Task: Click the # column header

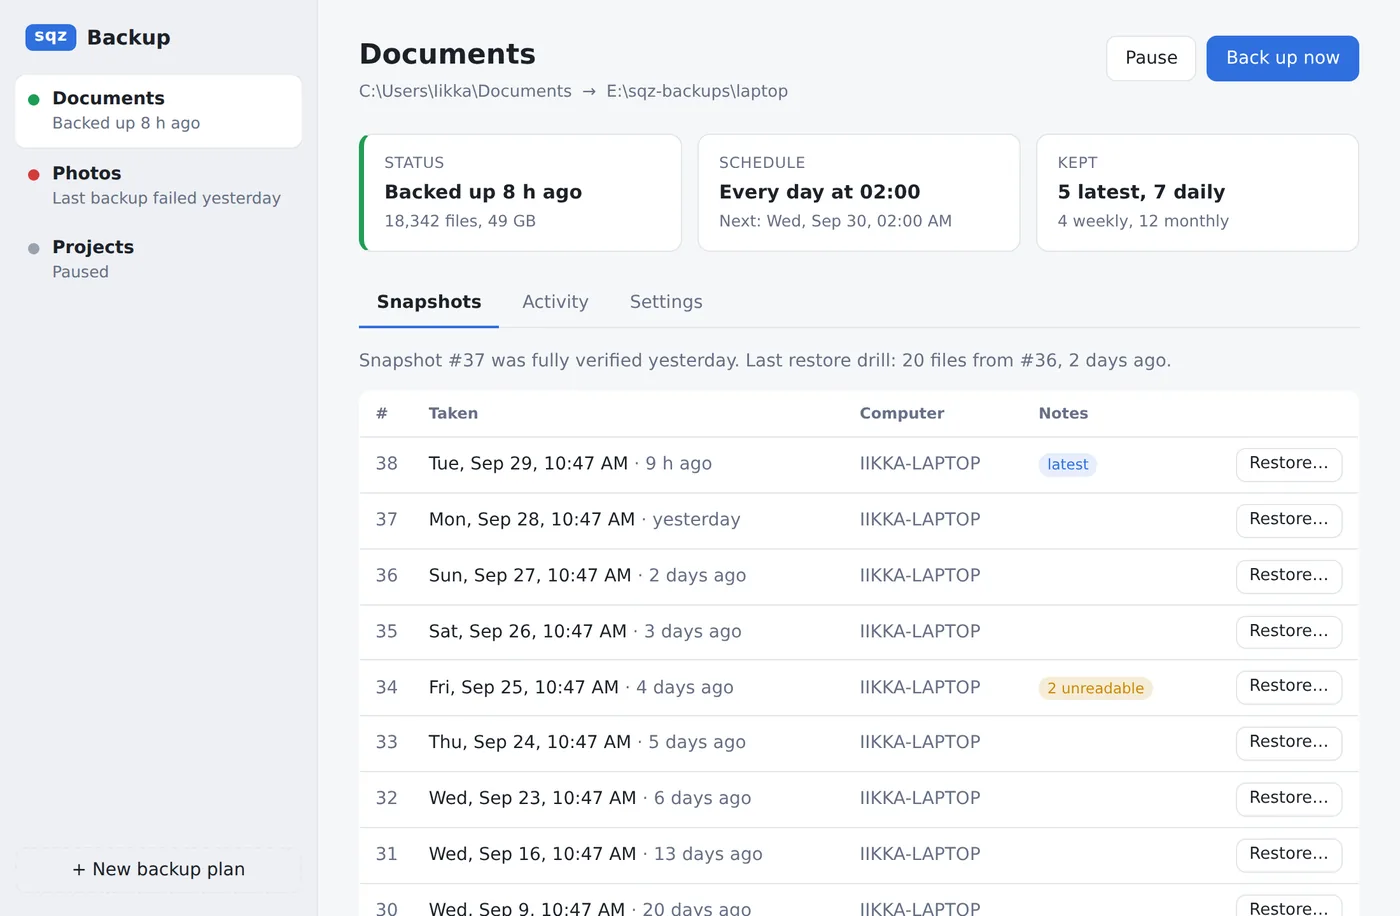Action: click(x=382, y=413)
